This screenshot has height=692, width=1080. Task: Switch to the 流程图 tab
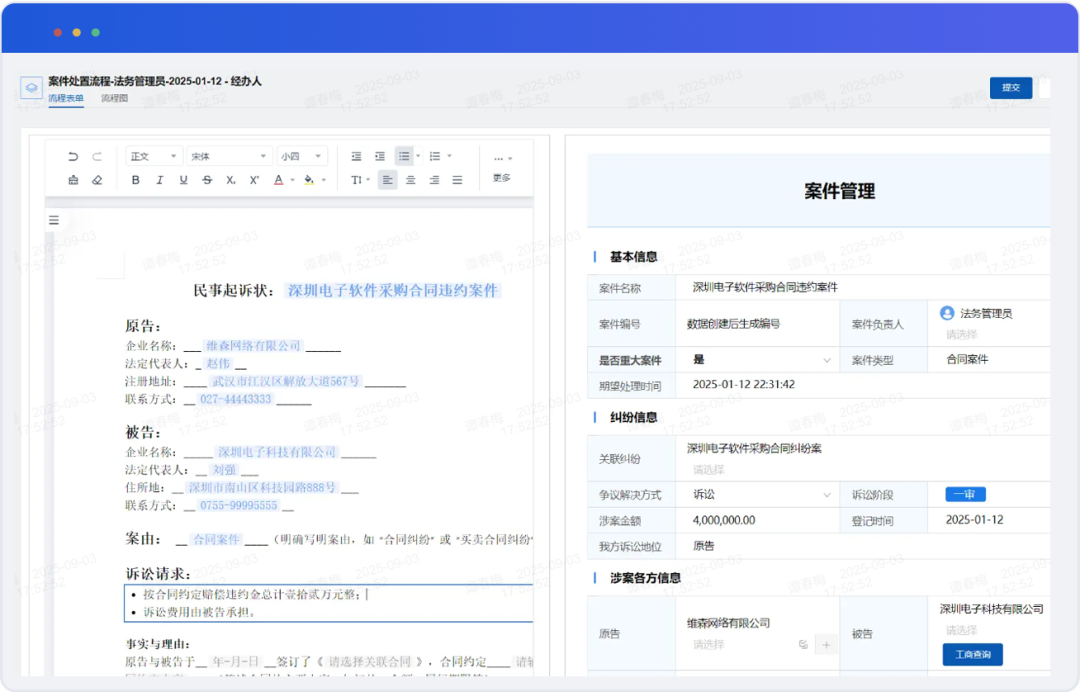coord(114,98)
